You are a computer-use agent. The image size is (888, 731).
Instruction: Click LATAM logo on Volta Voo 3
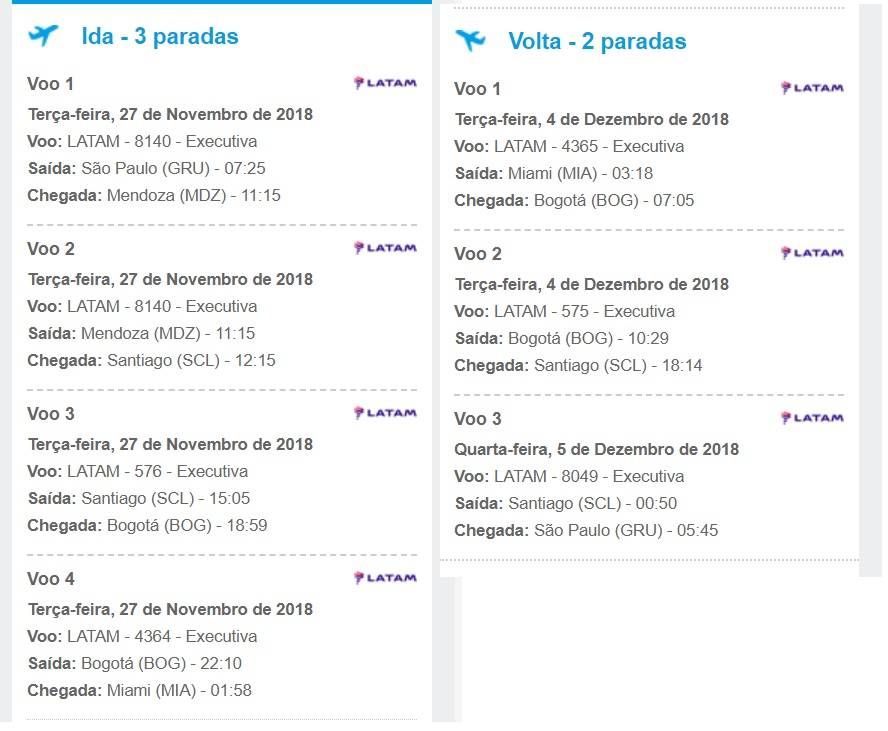[812, 418]
